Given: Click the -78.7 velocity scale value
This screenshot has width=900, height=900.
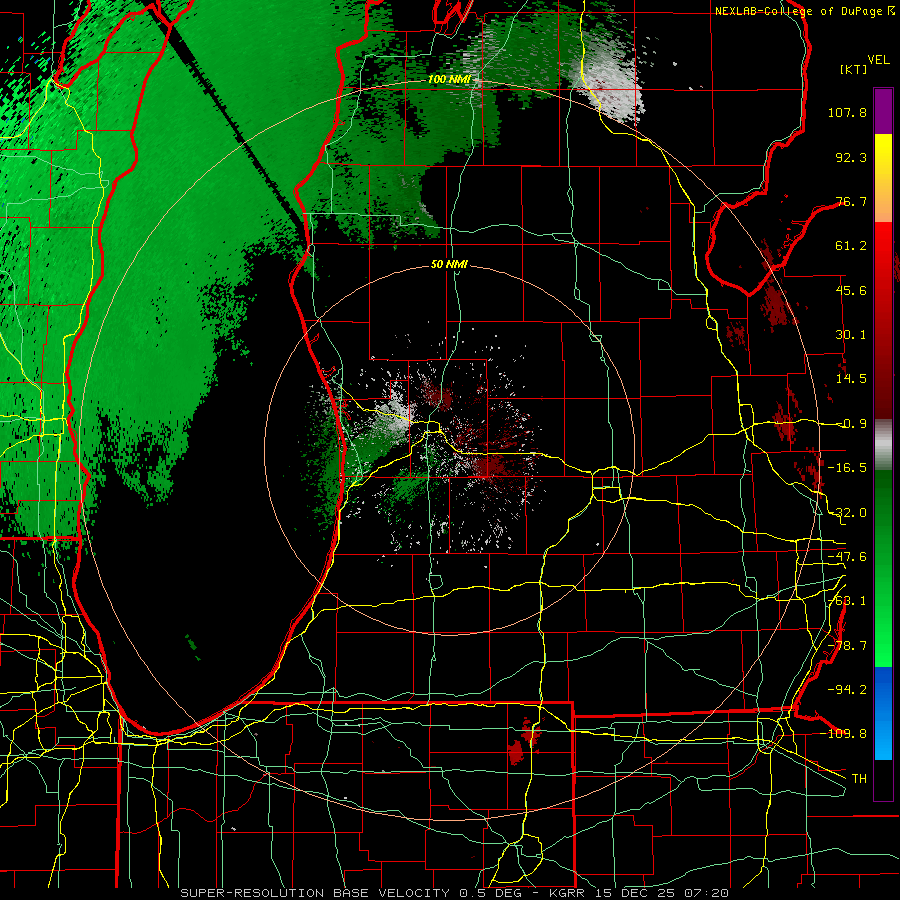Looking at the screenshot, I should click(x=847, y=646).
